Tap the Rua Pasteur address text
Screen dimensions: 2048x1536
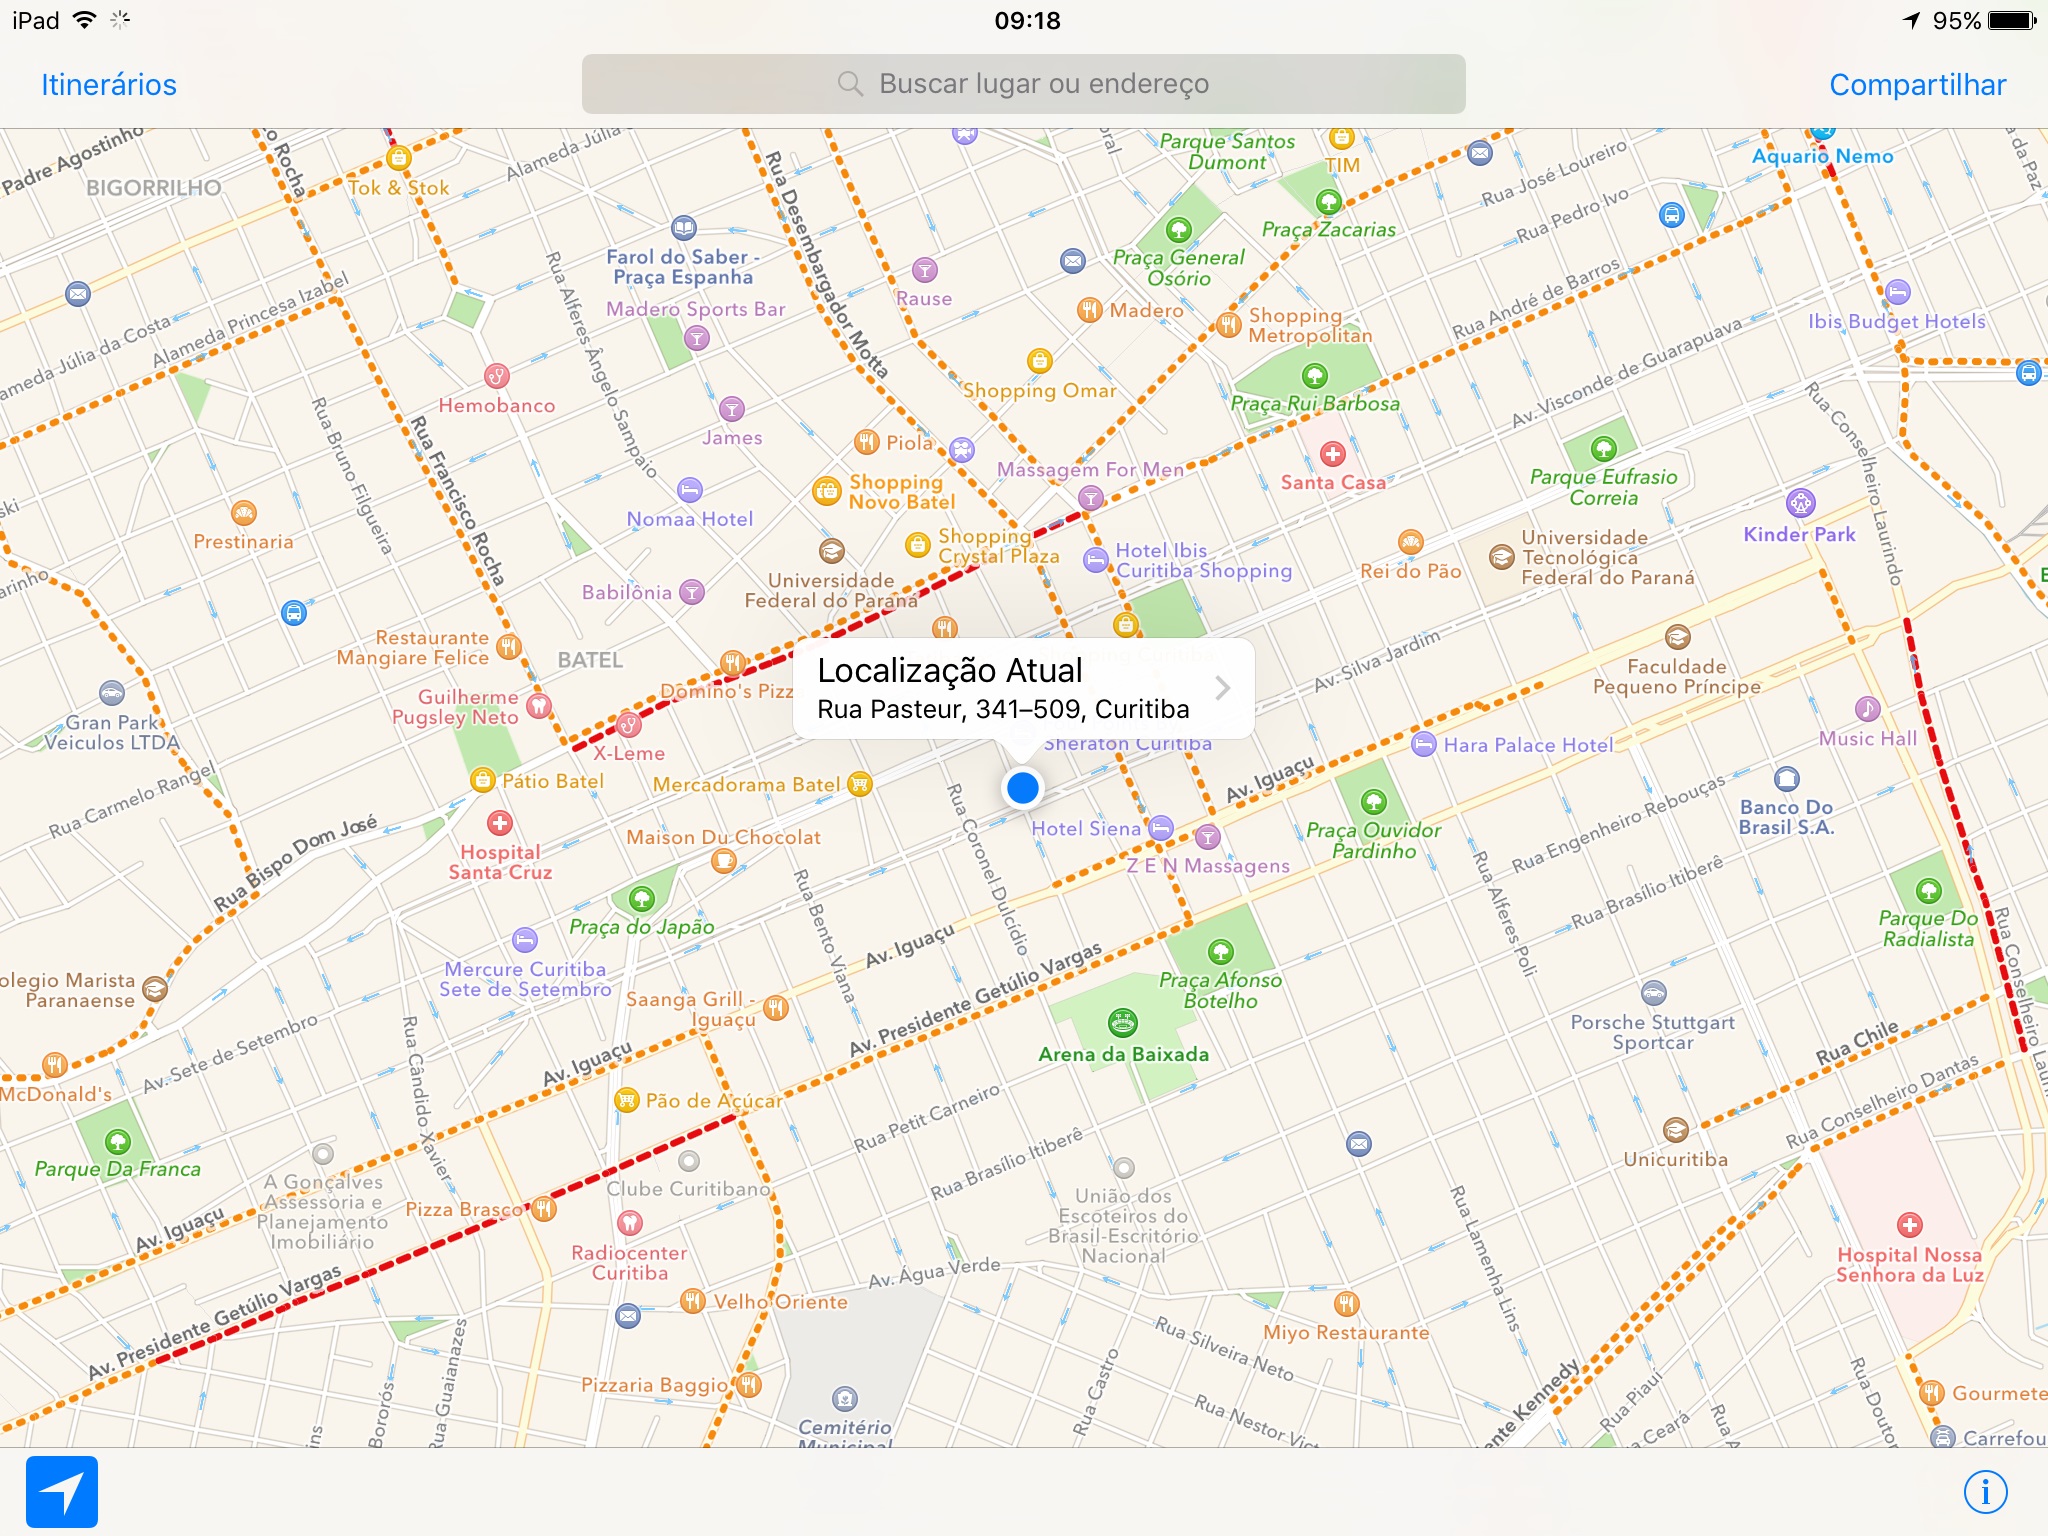[x=1003, y=709]
